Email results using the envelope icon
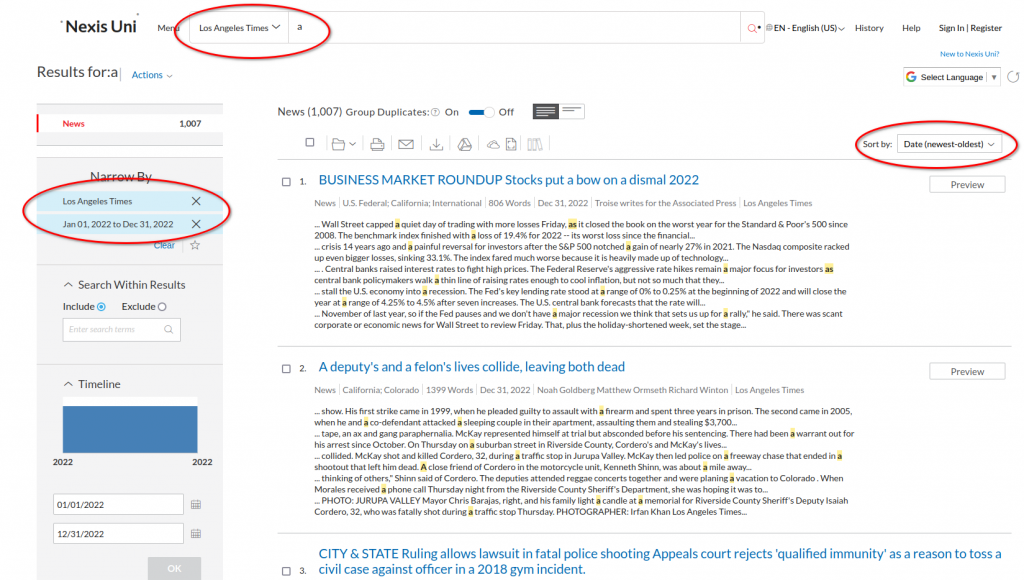Image resolution: width=1024 pixels, height=580 pixels. 406,144
